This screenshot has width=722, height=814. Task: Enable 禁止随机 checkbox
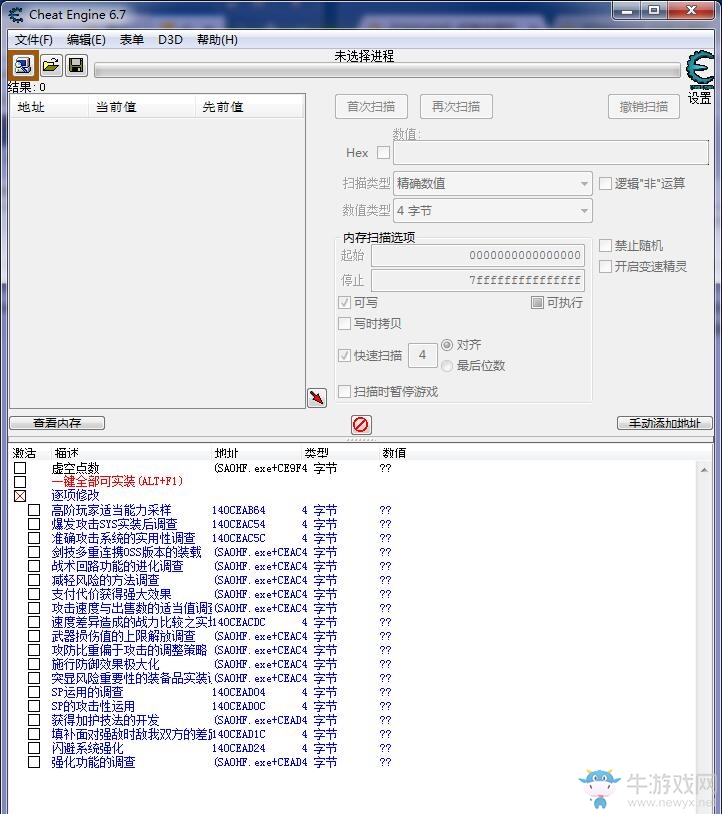click(x=605, y=245)
